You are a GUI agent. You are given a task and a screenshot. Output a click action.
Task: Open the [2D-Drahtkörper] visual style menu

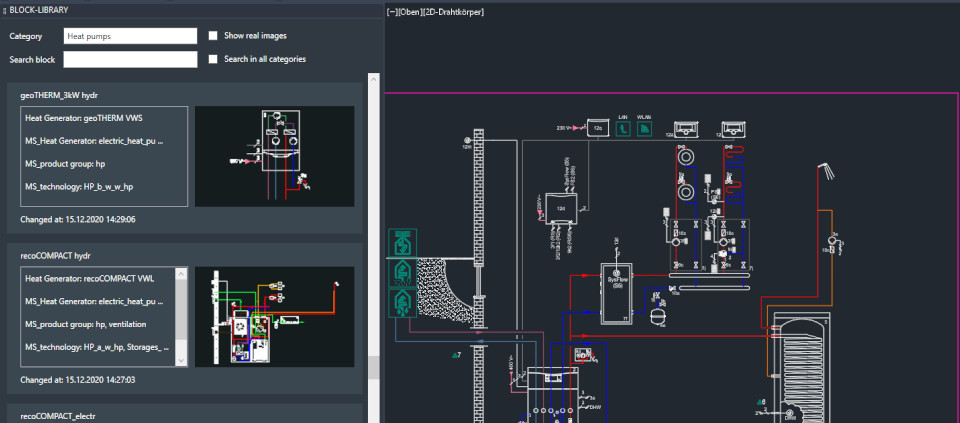pos(452,12)
